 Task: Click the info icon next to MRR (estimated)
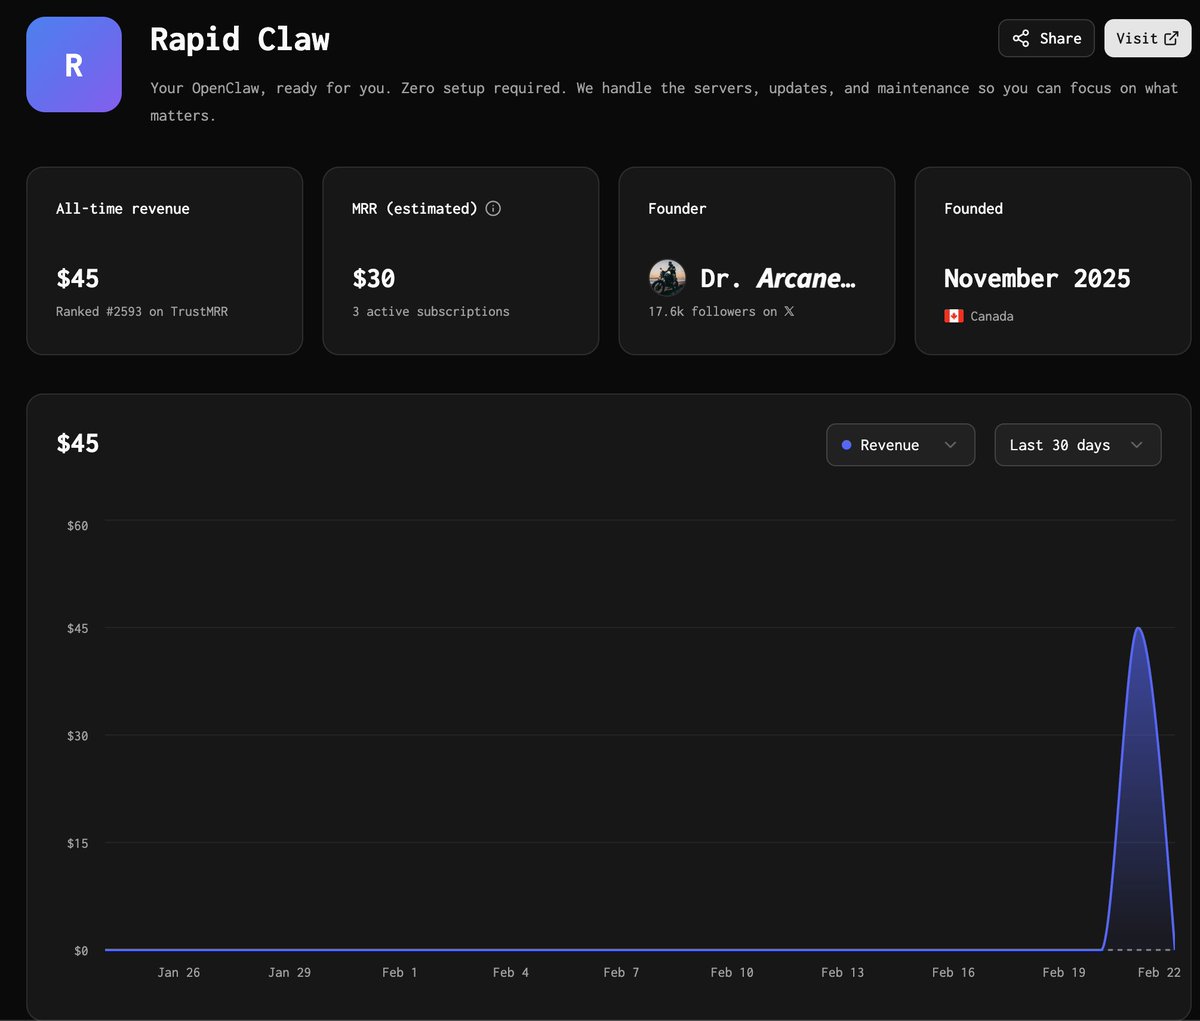click(x=493, y=208)
